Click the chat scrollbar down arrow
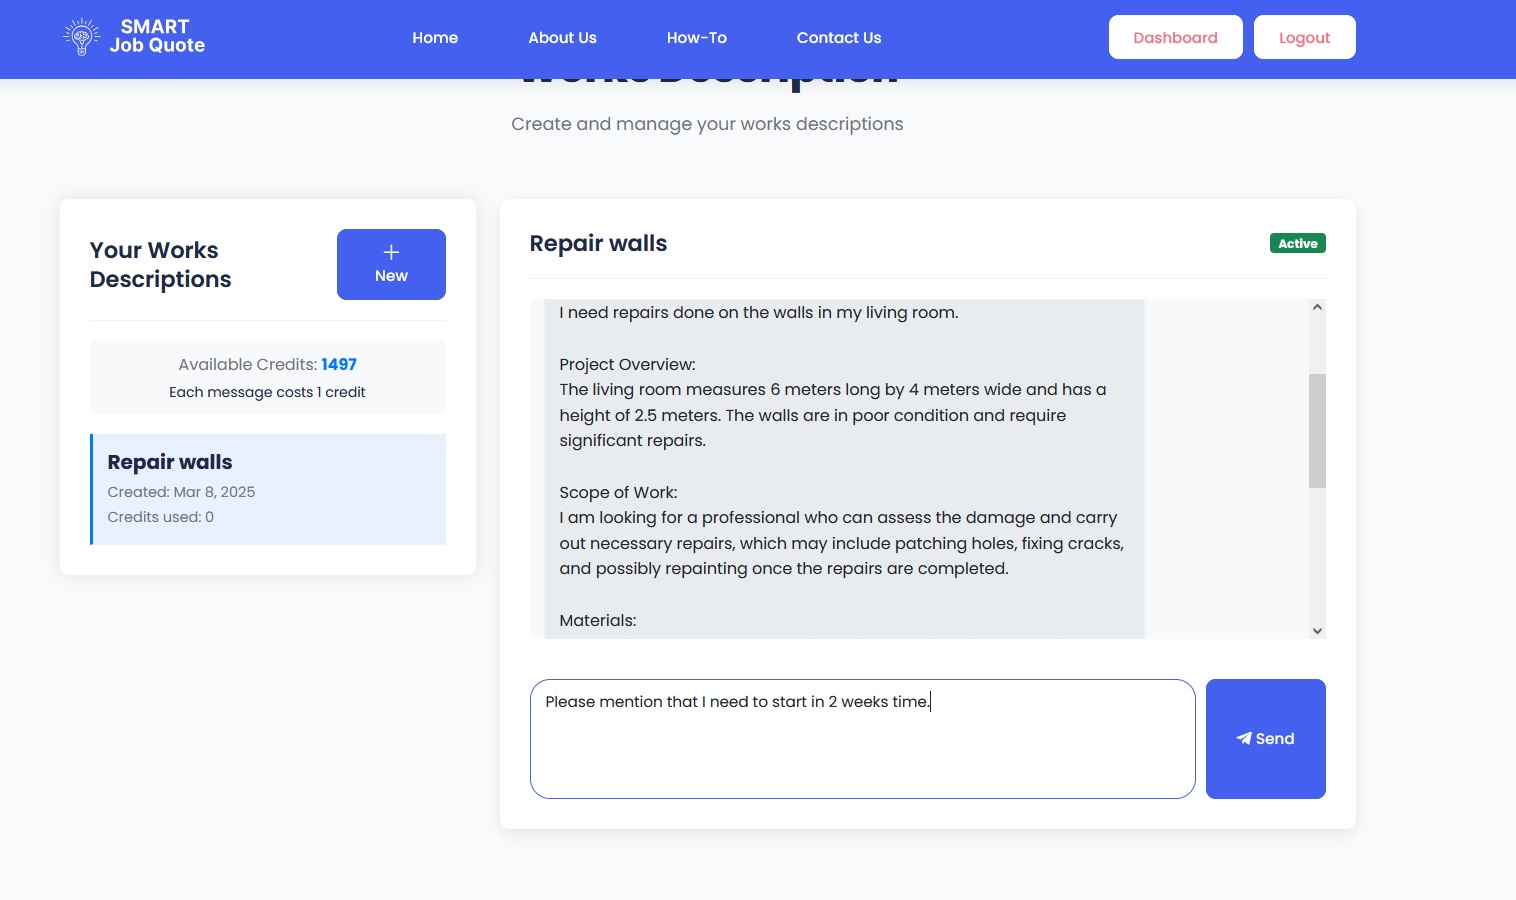Viewport: 1516px width, 900px height. point(1317,631)
